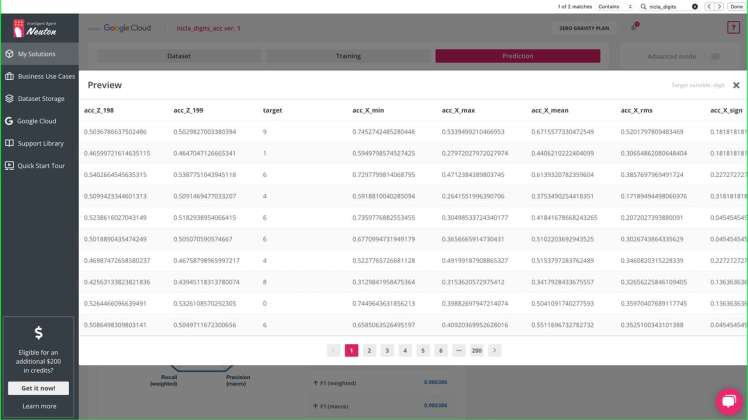Open the Contains match-type dropdown
This screenshot has width=748, height=420.
coord(615,7)
